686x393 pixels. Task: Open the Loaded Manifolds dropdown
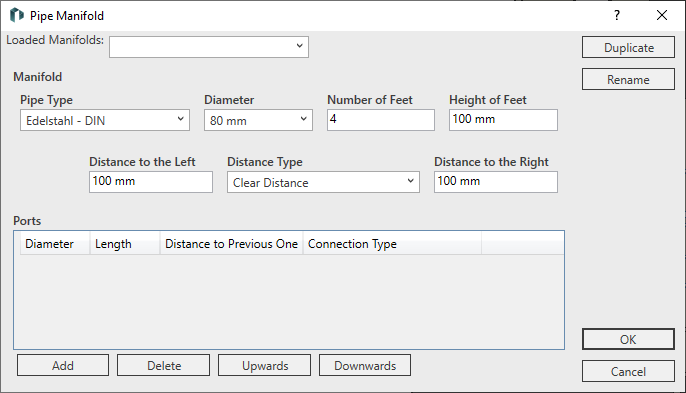209,47
